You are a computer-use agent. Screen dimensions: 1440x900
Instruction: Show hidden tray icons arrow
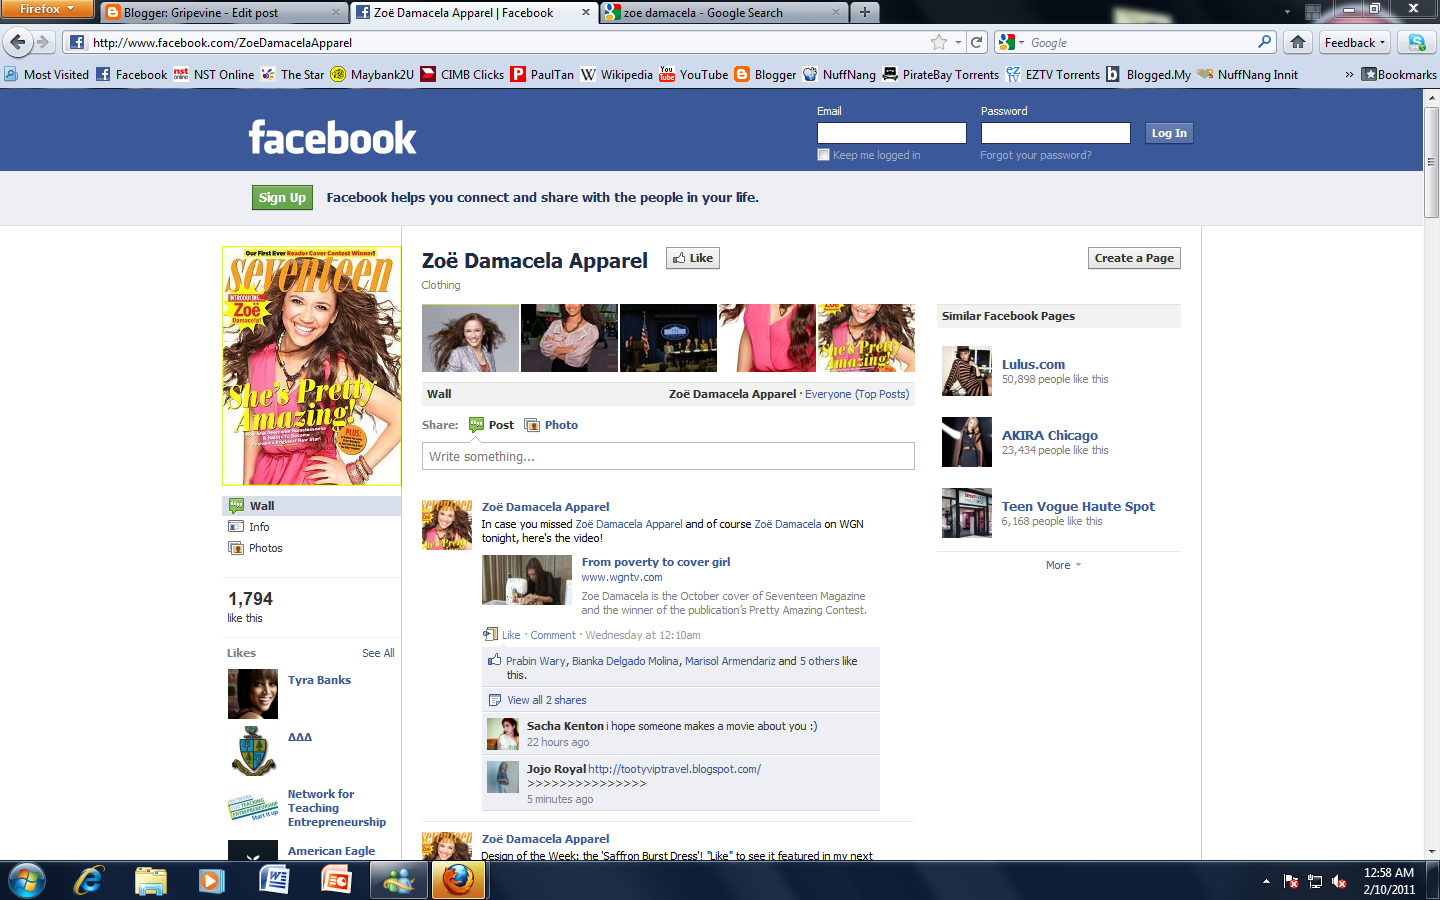pyautogui.click(x=1266, y=881)
